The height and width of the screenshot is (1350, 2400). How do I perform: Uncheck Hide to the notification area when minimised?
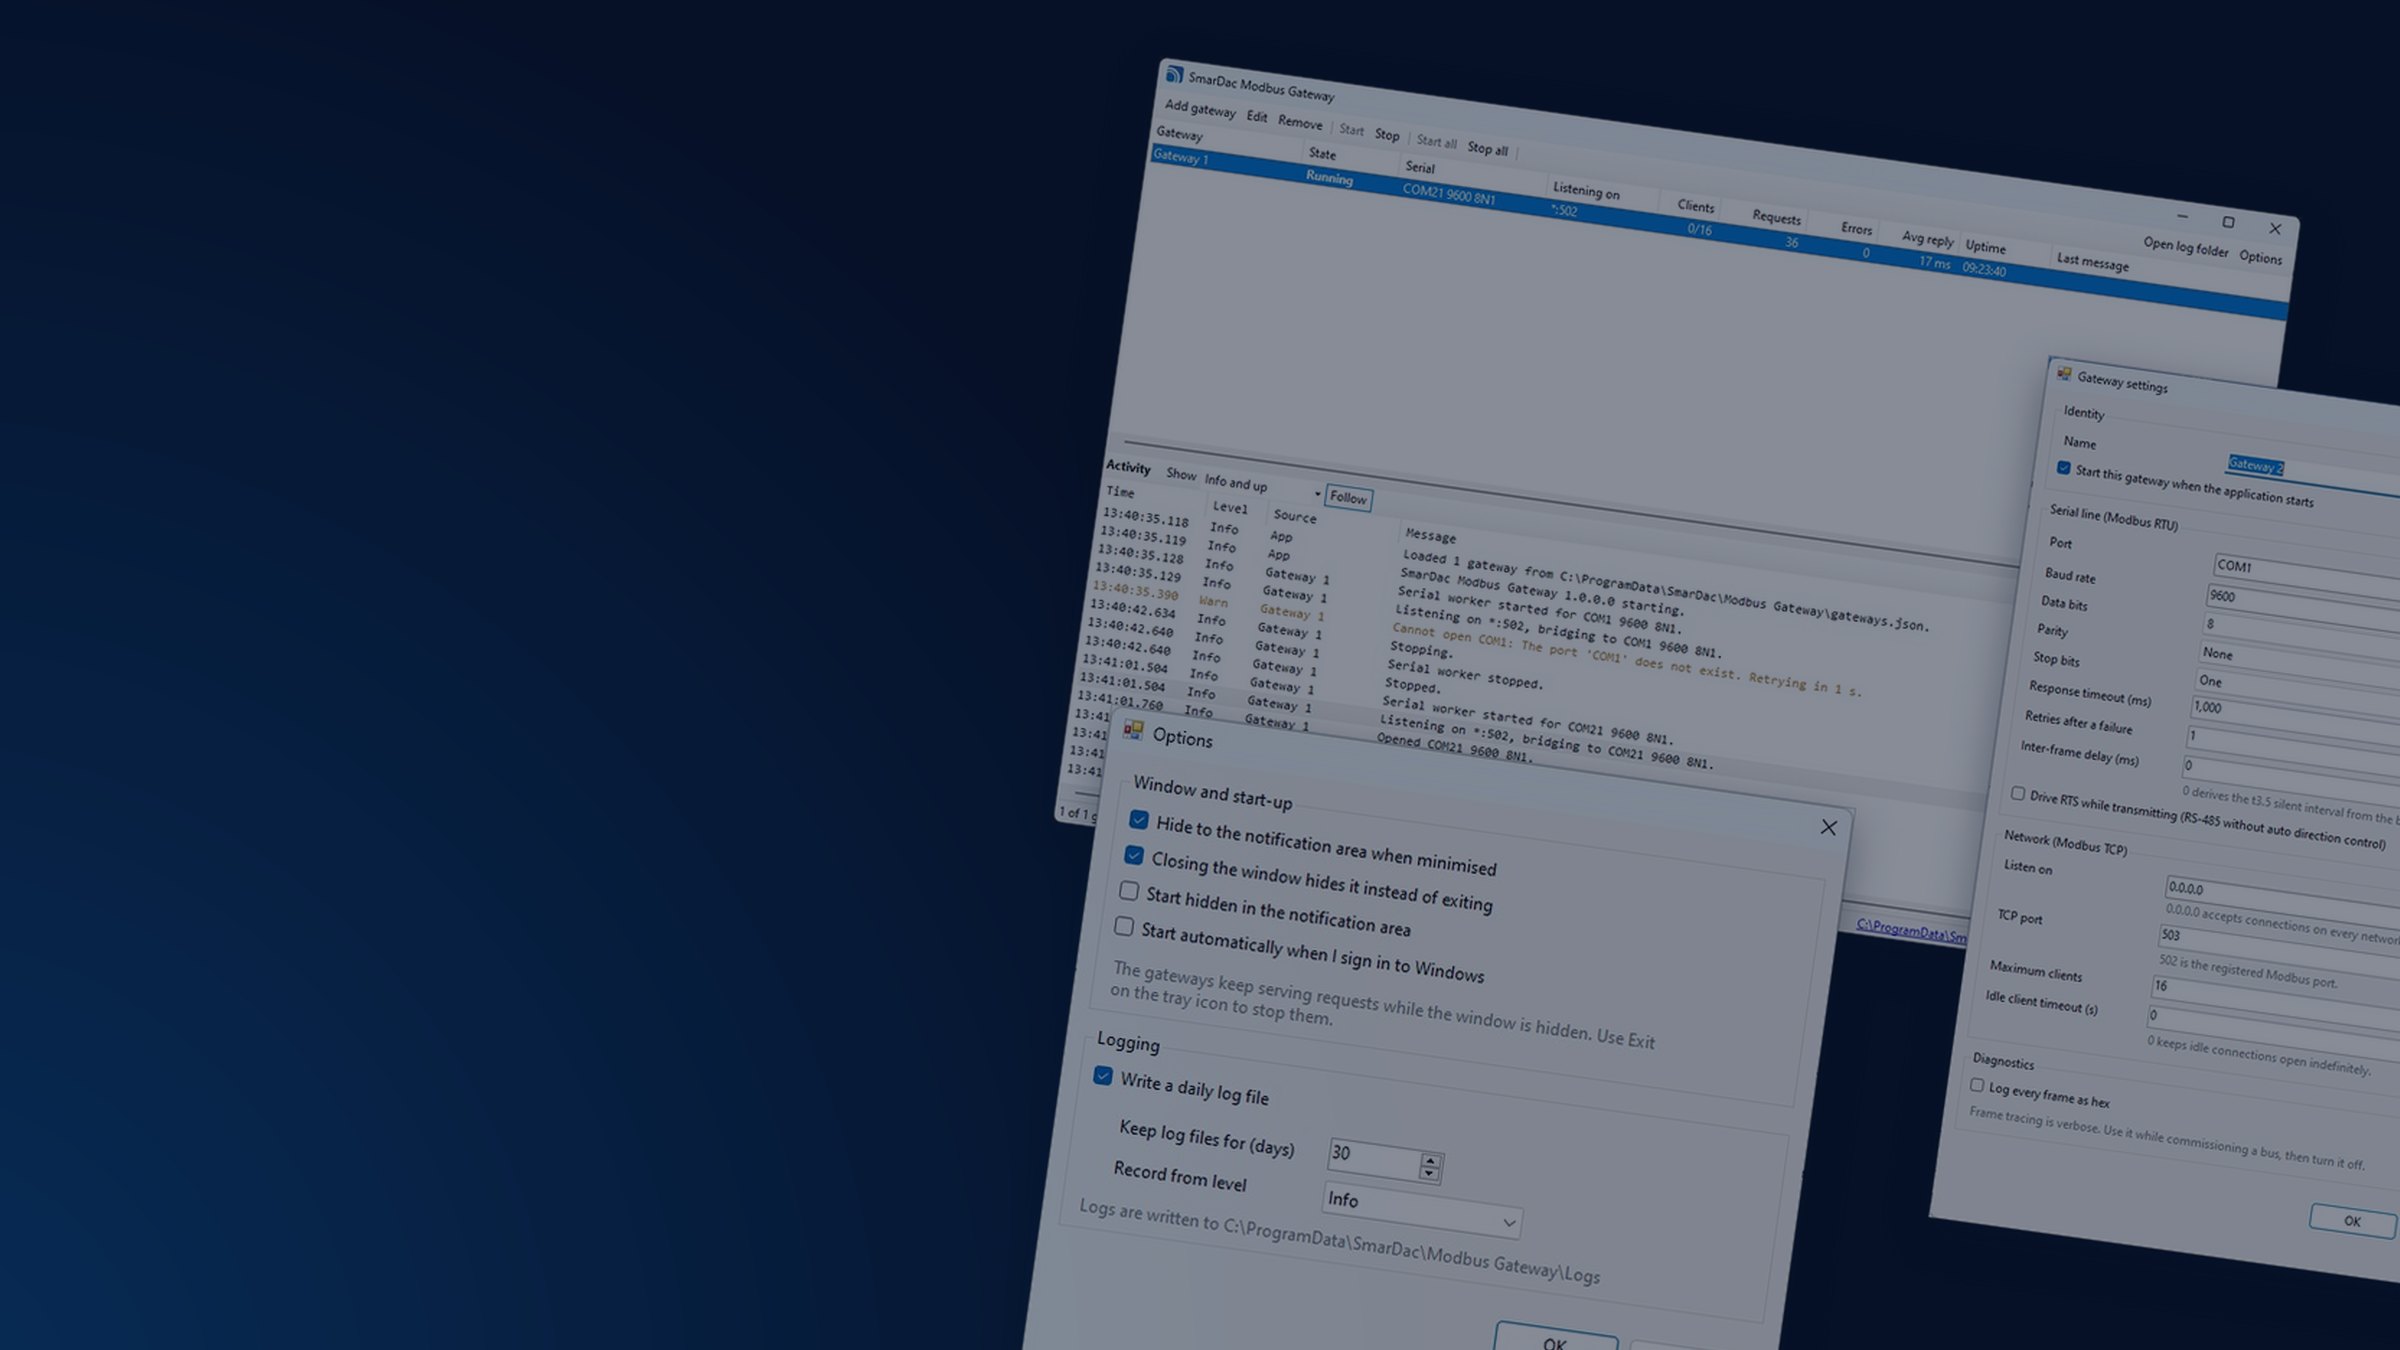(x=1138, y=820)
